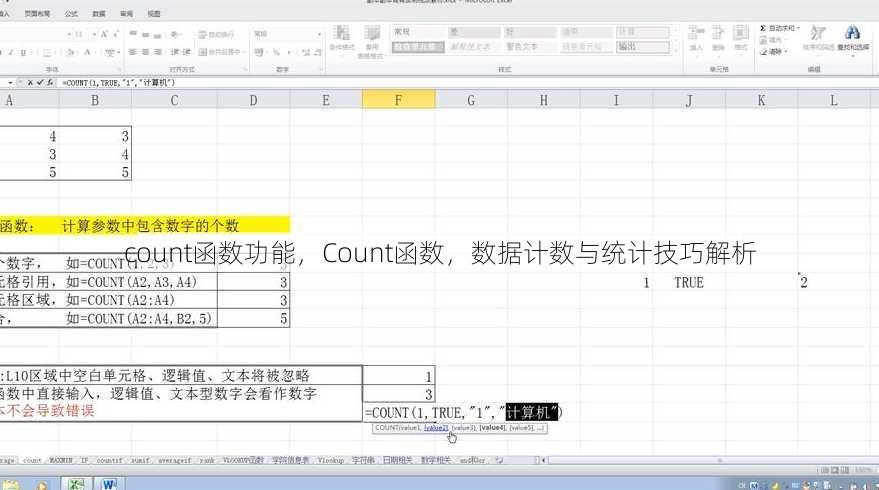Apply percent style with the % icon

click(x=276, y=52)
